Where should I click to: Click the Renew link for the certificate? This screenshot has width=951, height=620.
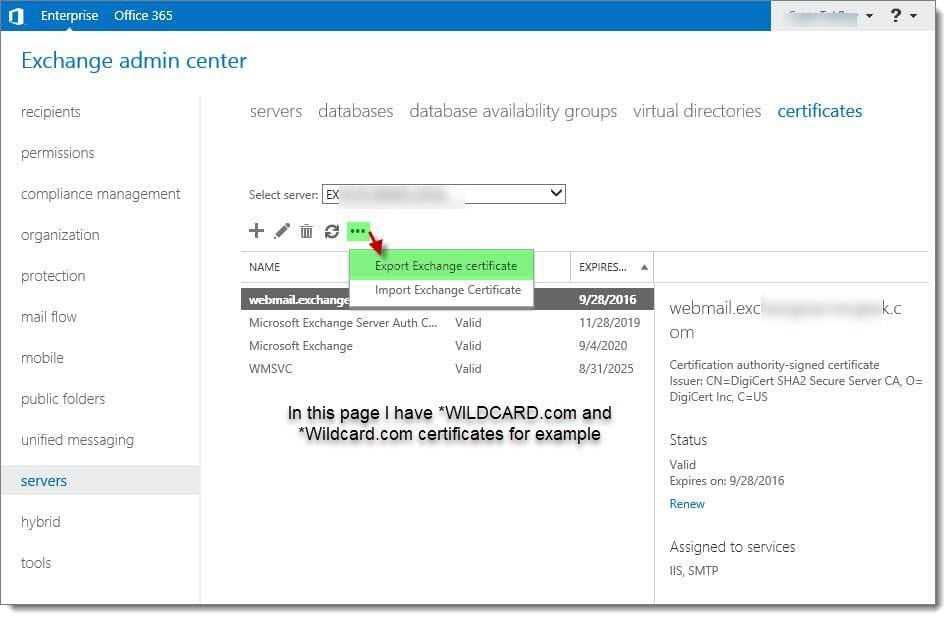tap(687, 504)
